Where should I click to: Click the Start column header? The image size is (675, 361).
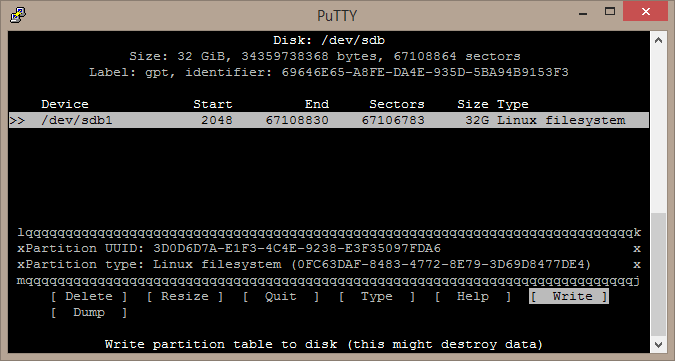(213, 104)
